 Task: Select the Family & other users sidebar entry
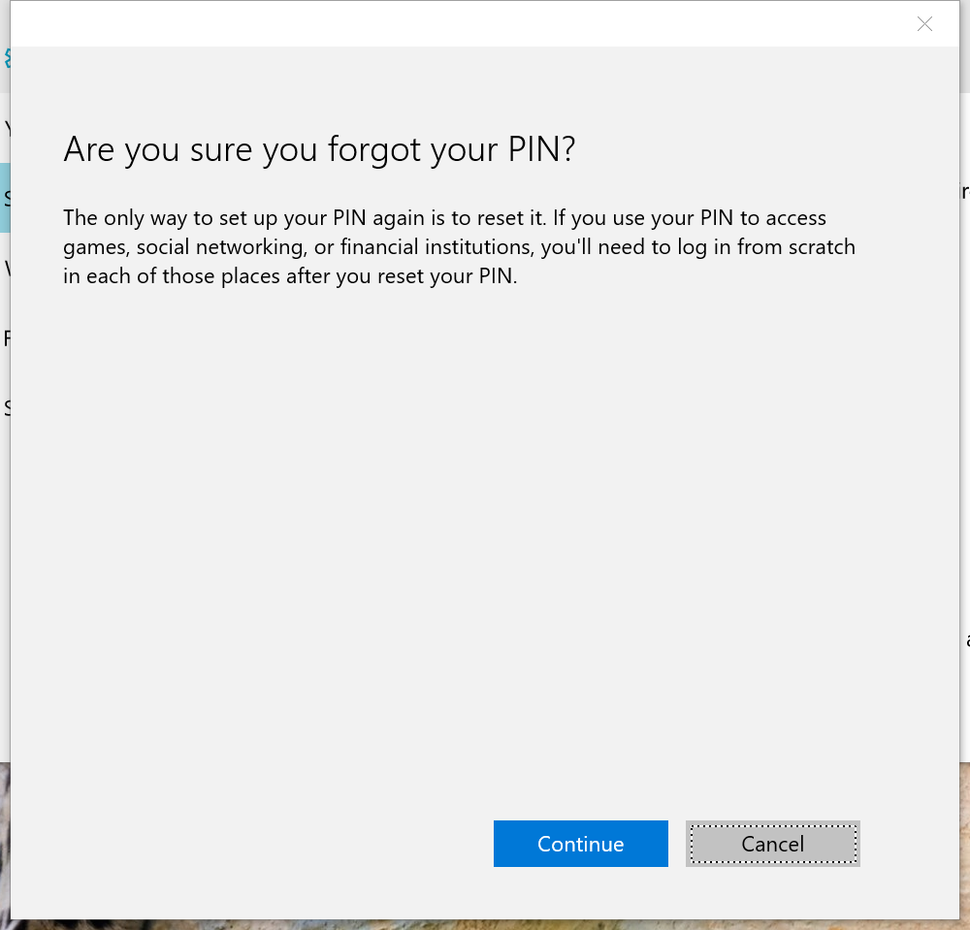tap(8, 339)
